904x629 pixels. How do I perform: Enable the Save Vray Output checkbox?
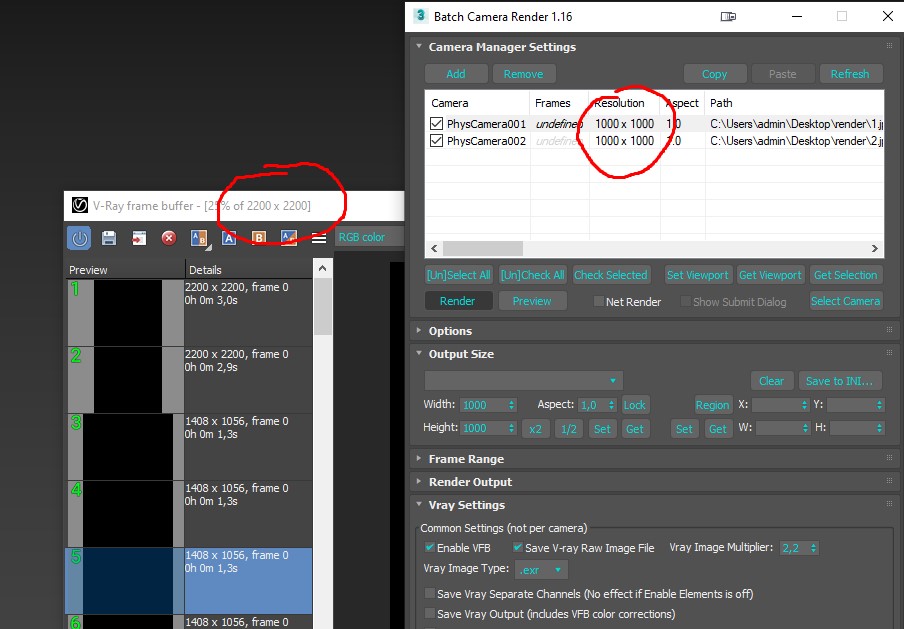(430, 613)
